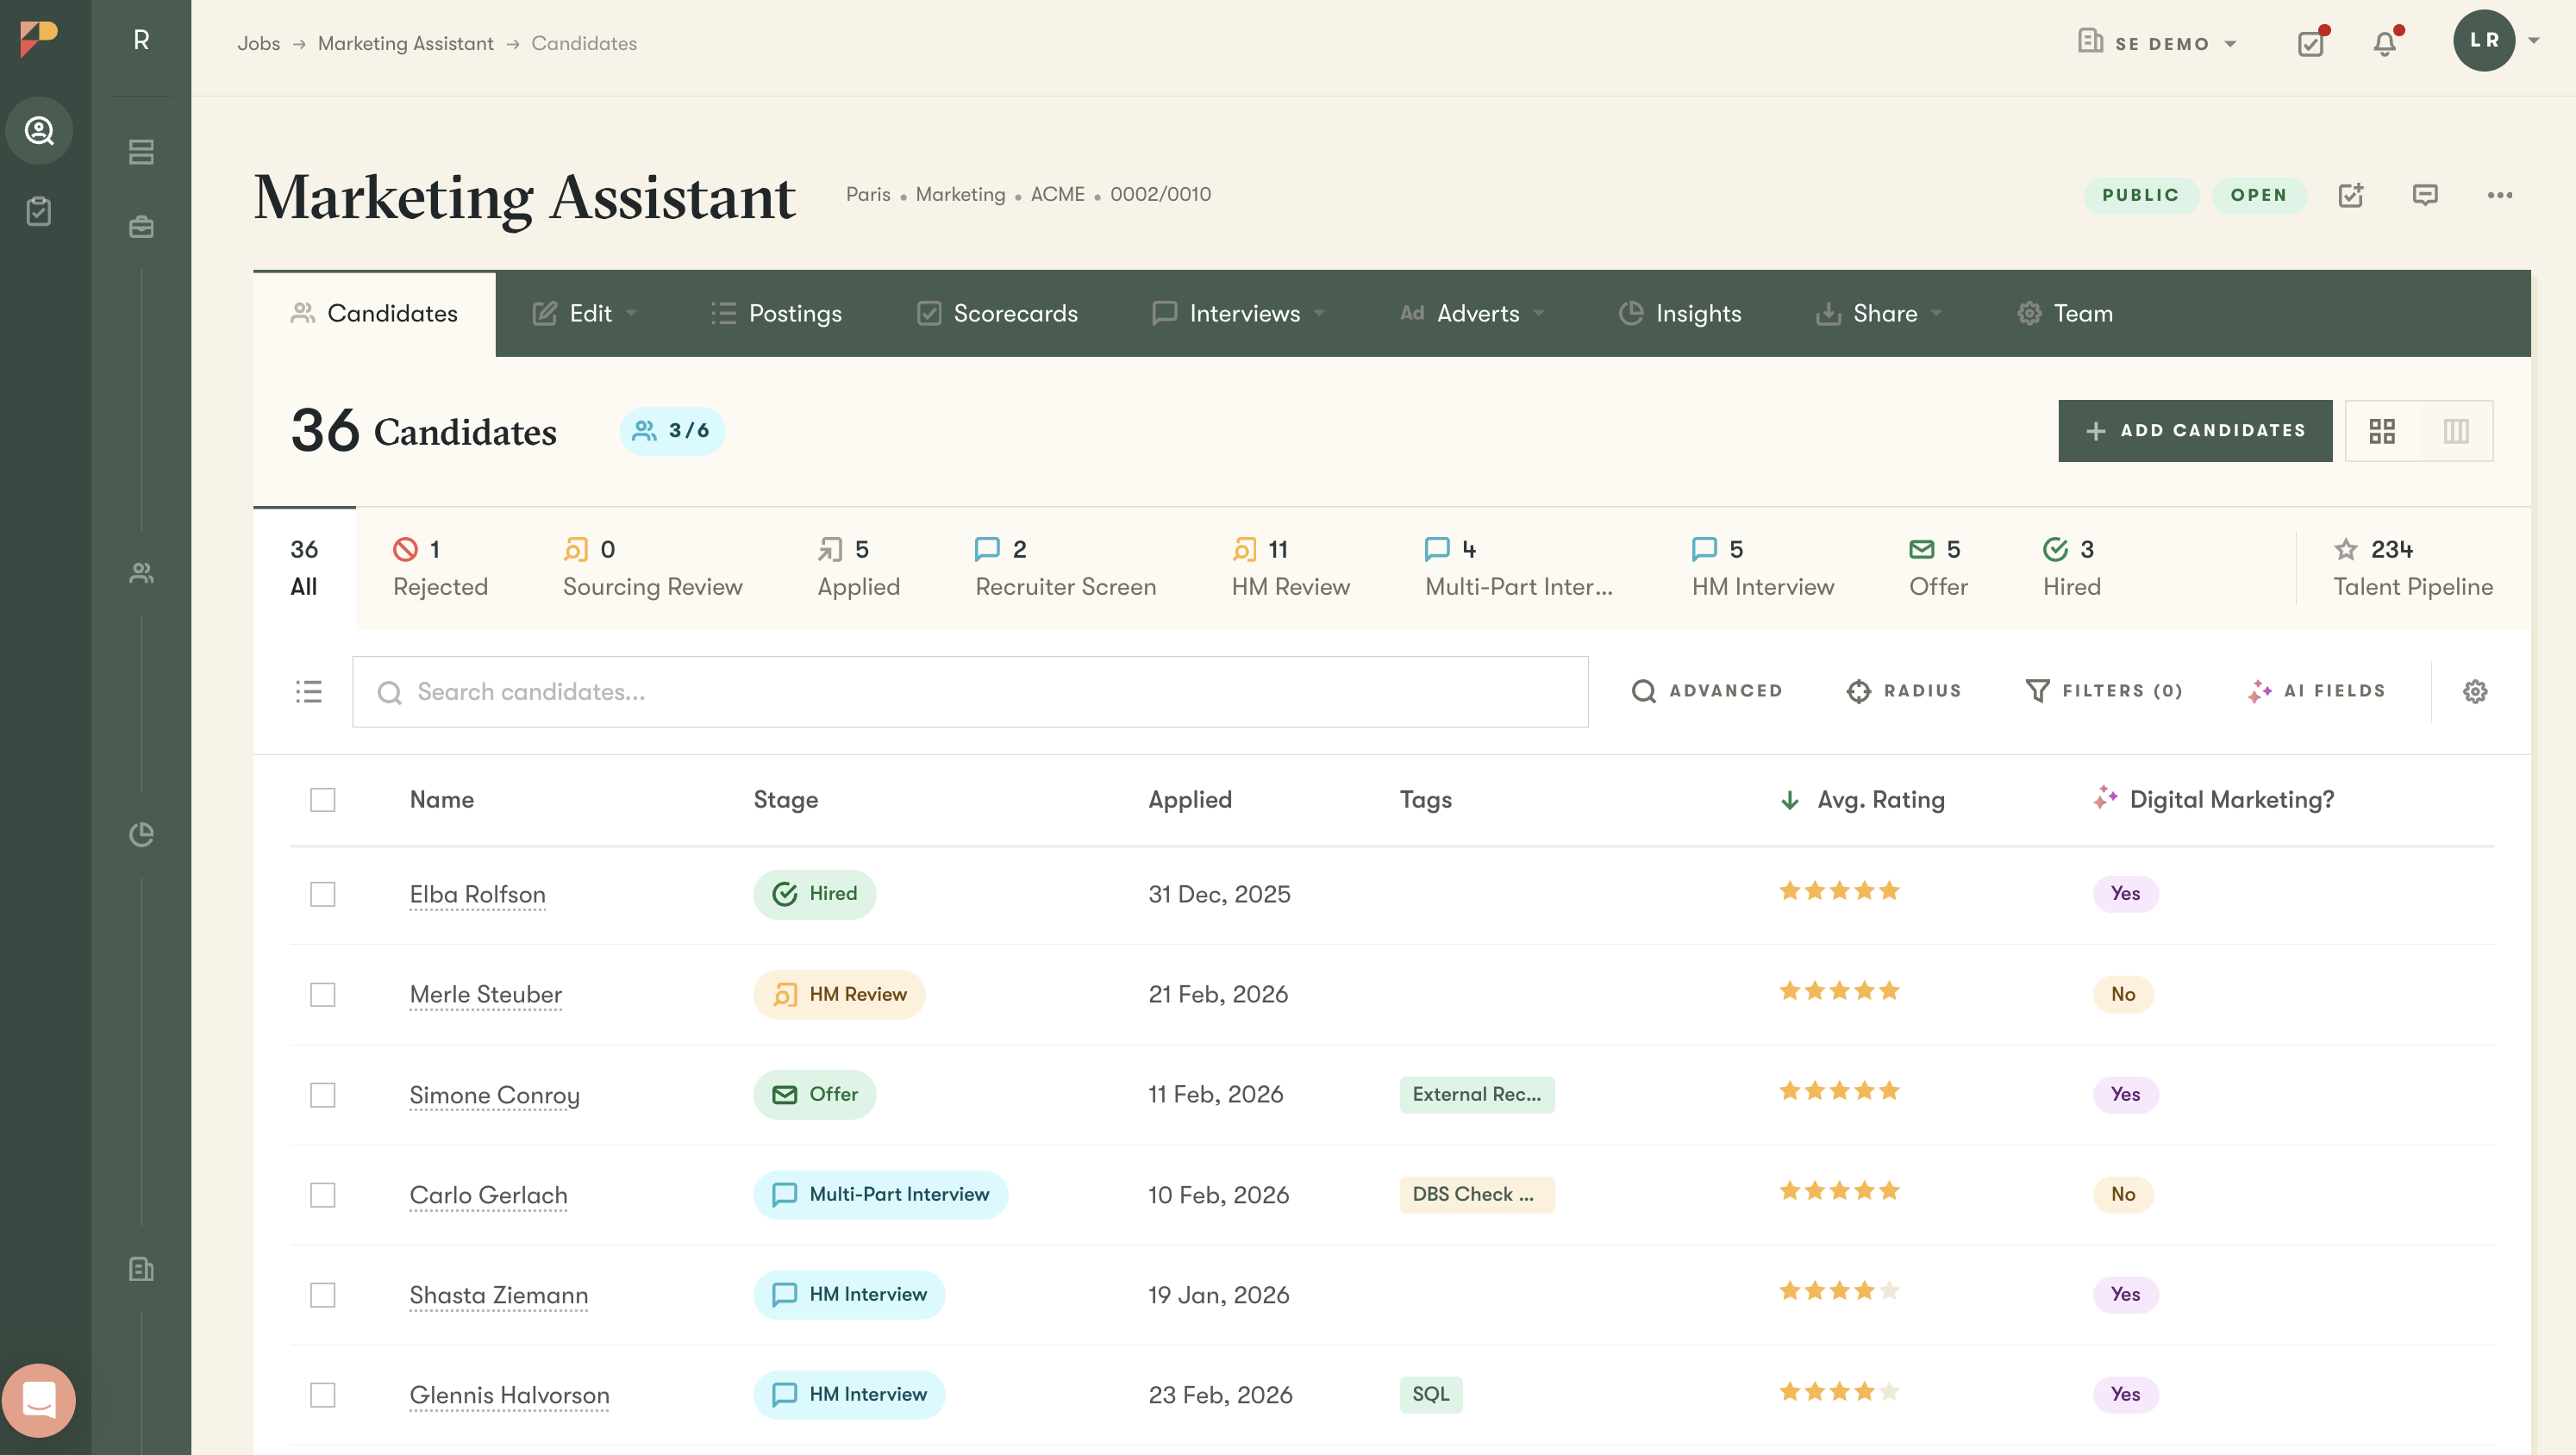
Task: Sort by Avg. Rating arrow
Action: click(x=1790, y=800)
